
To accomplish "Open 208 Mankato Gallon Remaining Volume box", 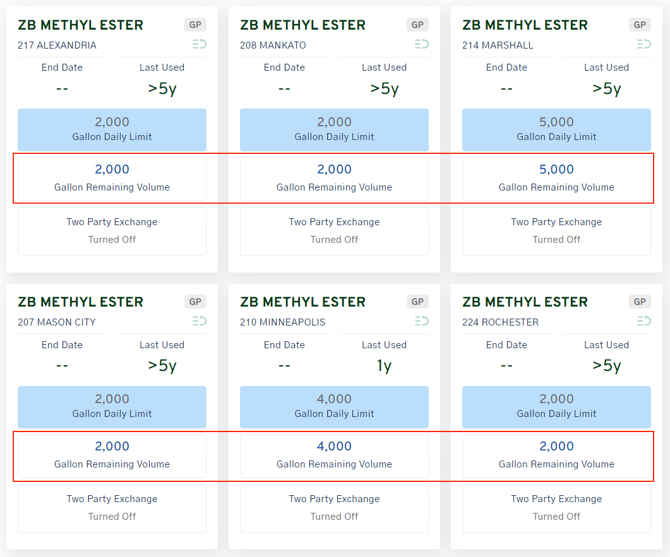I will [334, 178].
